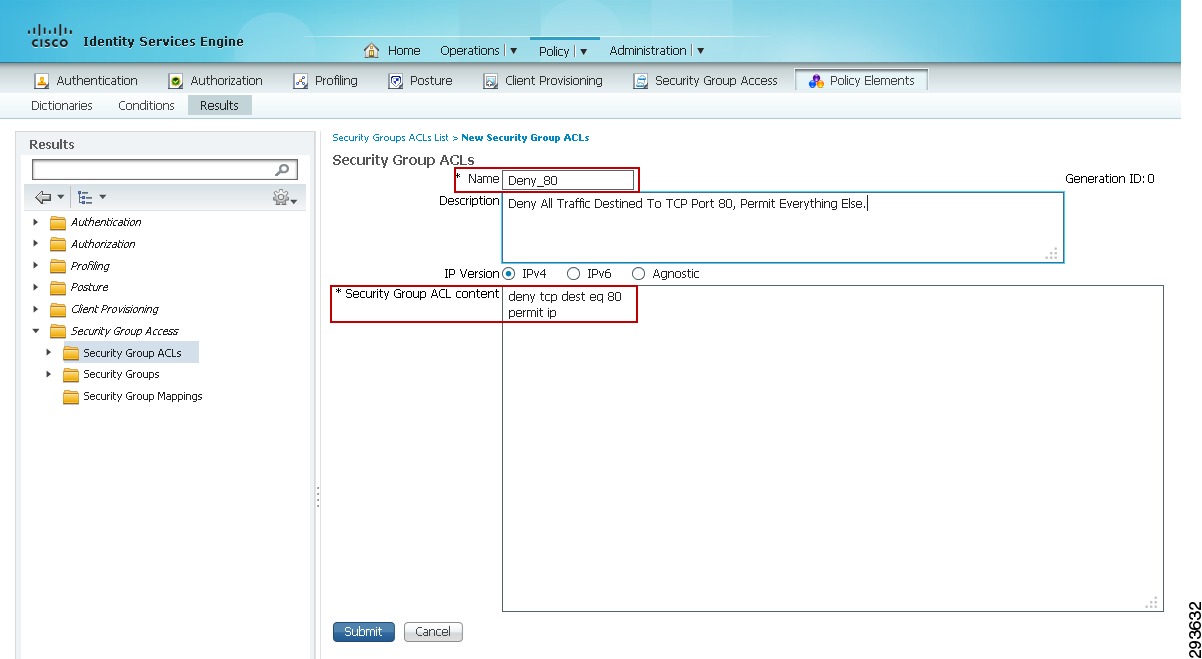Click the back arrow icon in Results toolbar
Image resolution: width=1202 pixels, height=659 pixels.
click(x=43, y=198)
